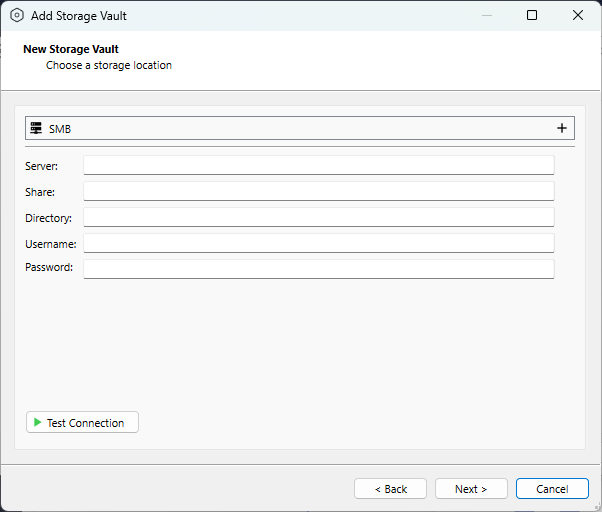
Task: Click into the Share text box
Action: [318, 191]
